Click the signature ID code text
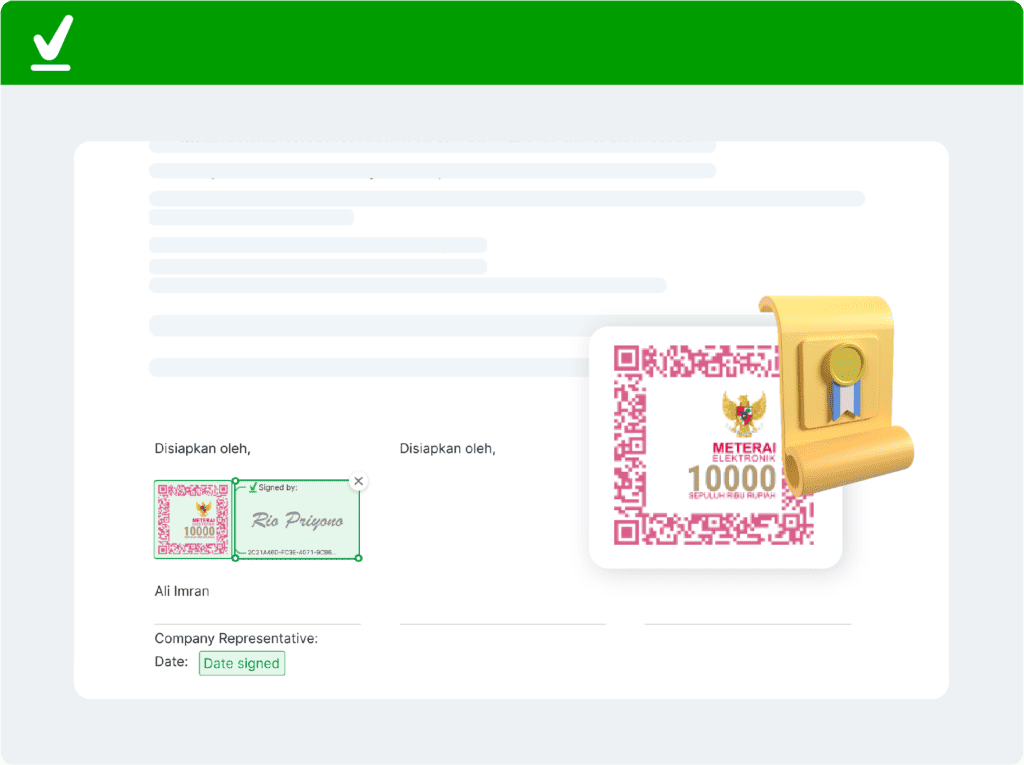This screenshot has width=1024, height=765. click(x=290, y=552)
